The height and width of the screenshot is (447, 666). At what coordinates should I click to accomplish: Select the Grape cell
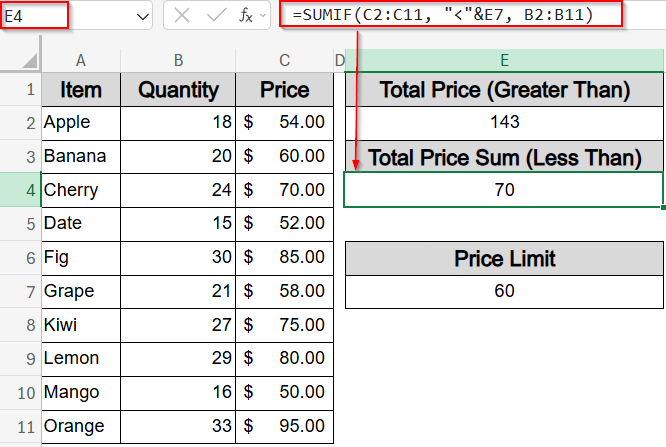(x=81, y=291)
